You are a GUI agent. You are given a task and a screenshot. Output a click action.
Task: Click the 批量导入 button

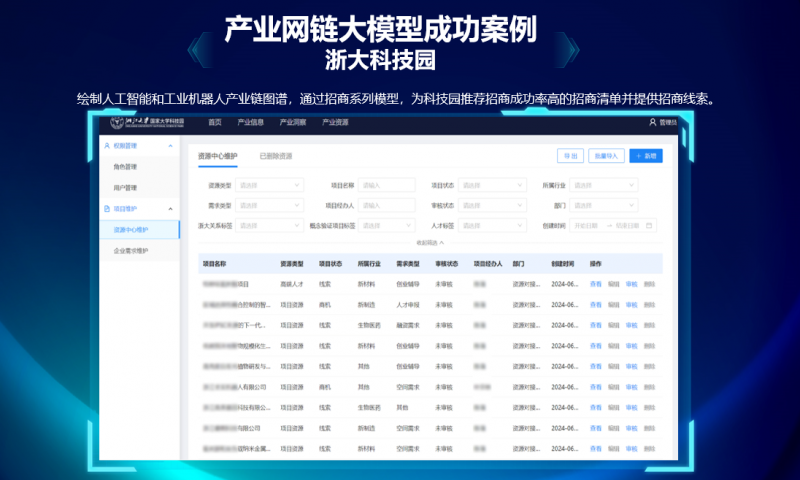click(606, 156)
